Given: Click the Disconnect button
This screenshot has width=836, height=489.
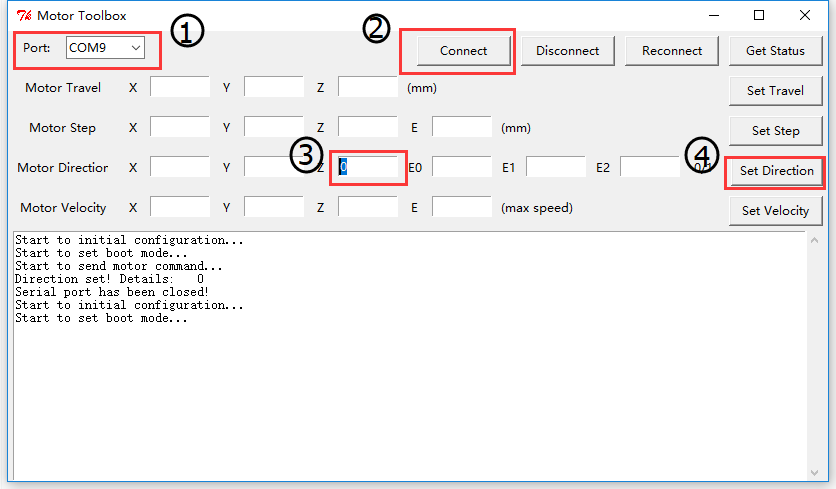Looking at the screenshot, I should click(567, 50).
